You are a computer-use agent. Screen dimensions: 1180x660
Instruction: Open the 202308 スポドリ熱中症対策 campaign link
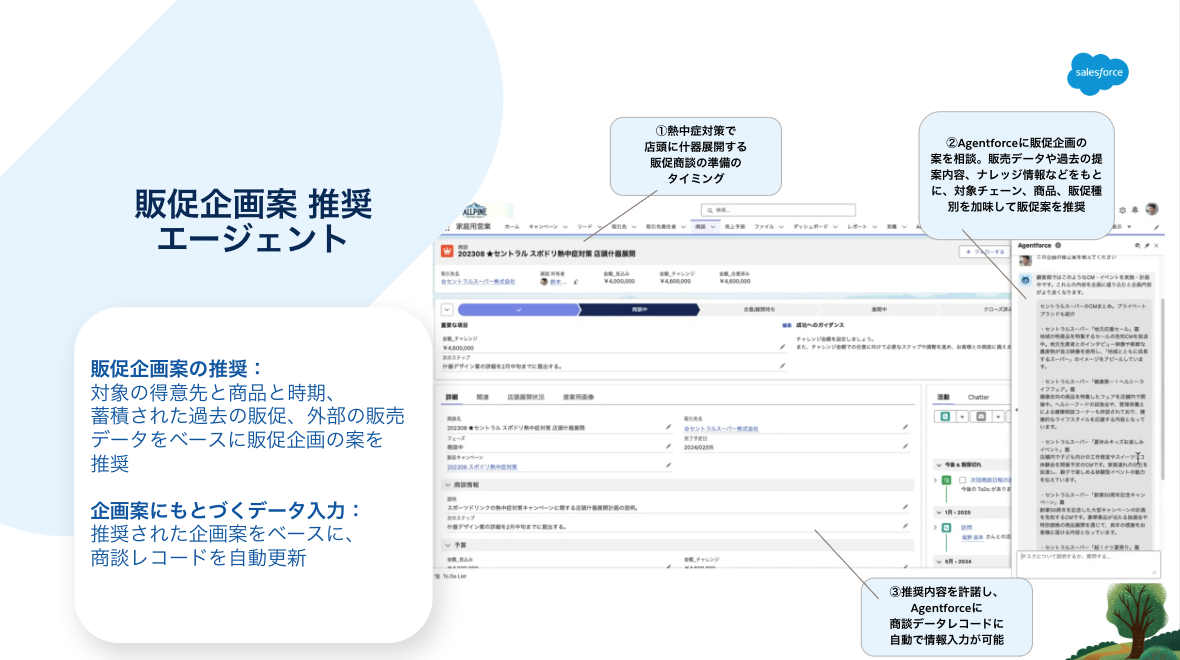tap(482, 467)
